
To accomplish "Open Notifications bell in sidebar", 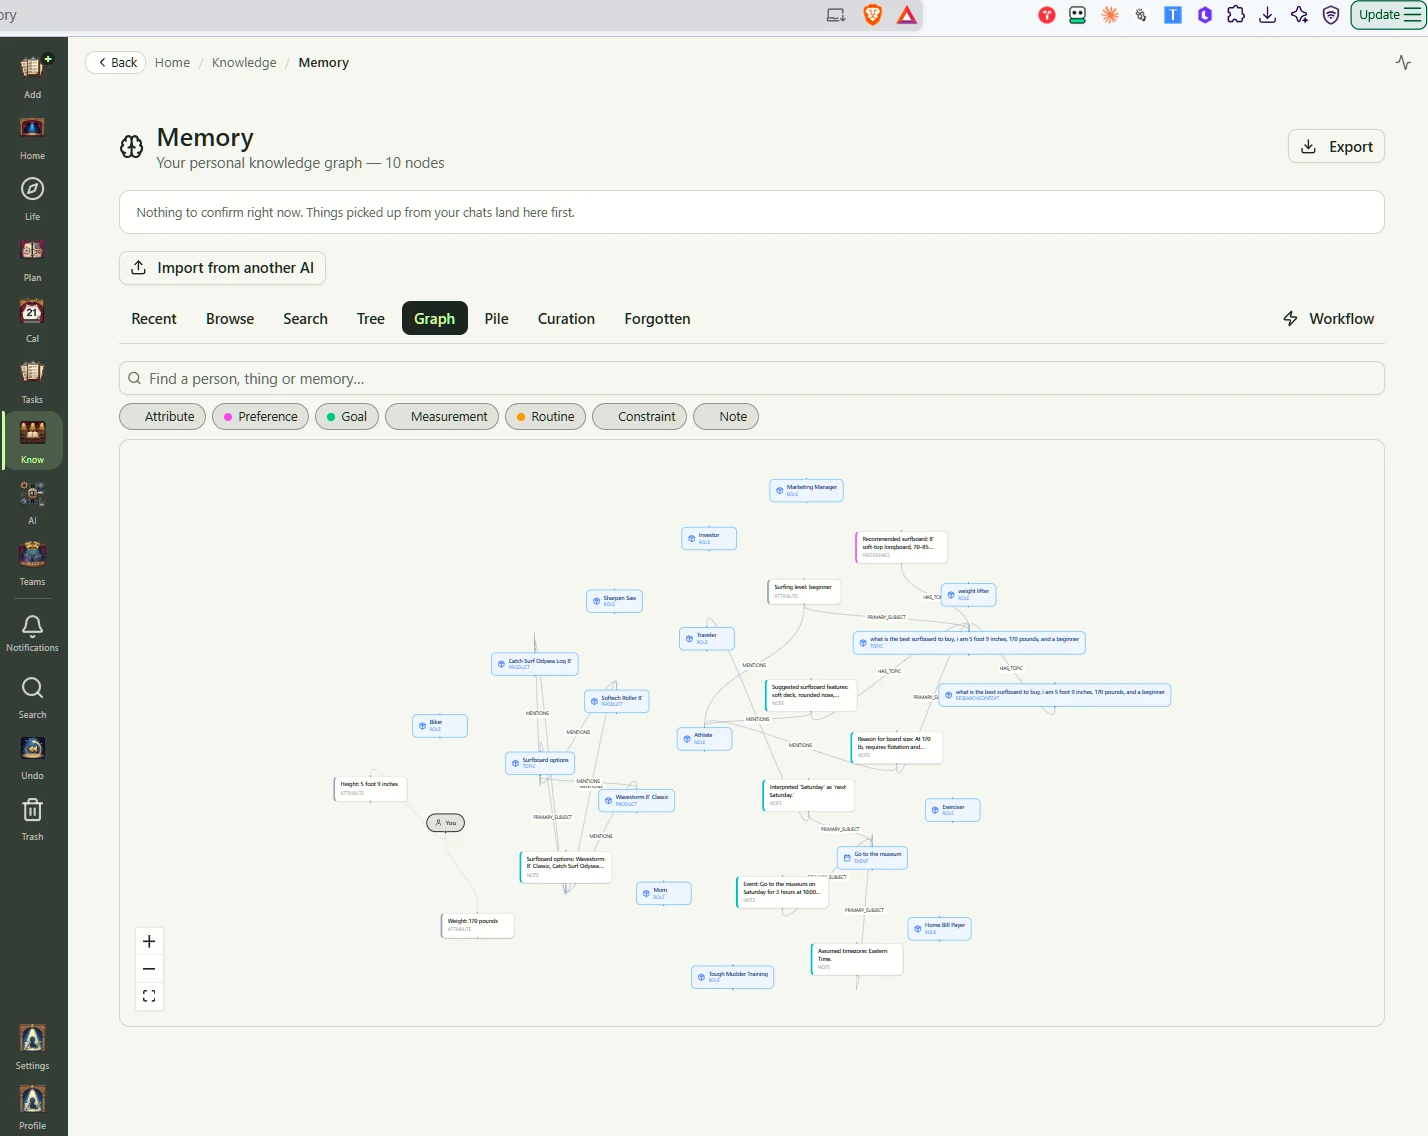I will [33, 633].
